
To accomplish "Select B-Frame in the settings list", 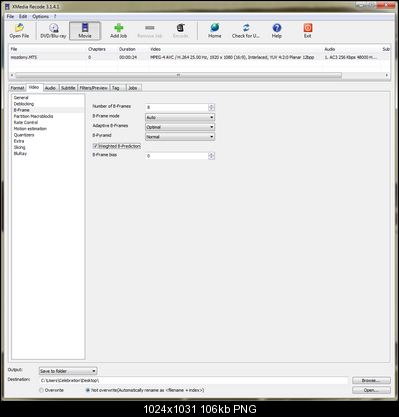I will pos(22,110).
